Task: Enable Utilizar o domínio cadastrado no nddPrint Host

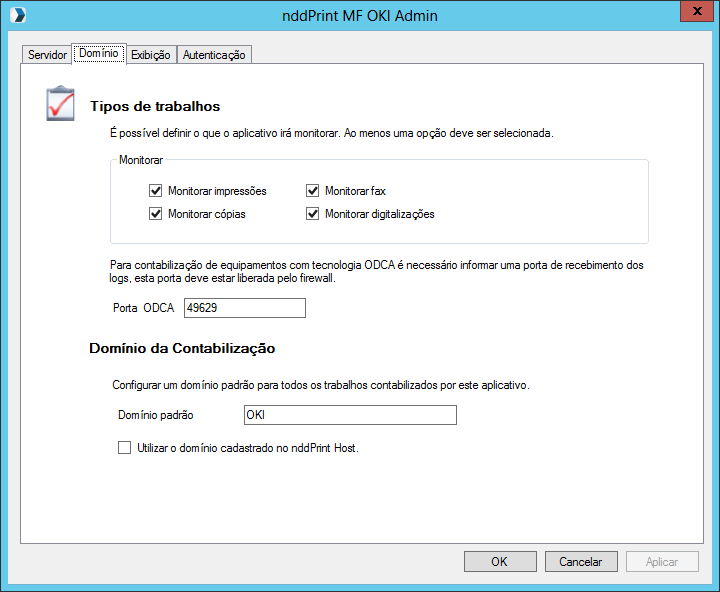Action: click(x=125, y=449)
